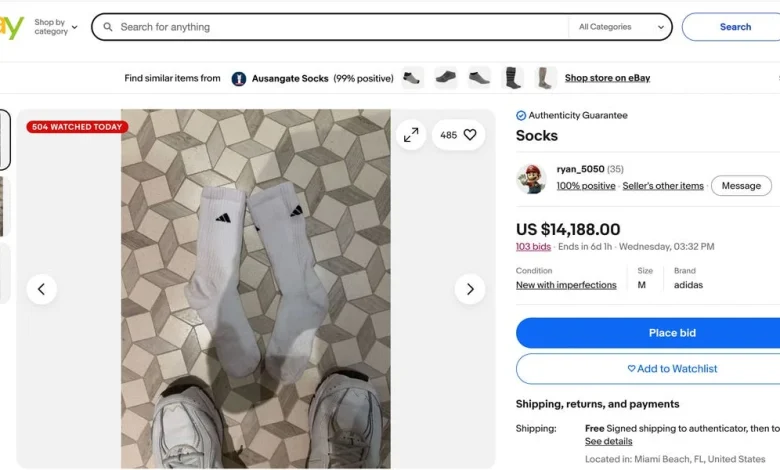Open 100% positive feedback link

(585, 186)
